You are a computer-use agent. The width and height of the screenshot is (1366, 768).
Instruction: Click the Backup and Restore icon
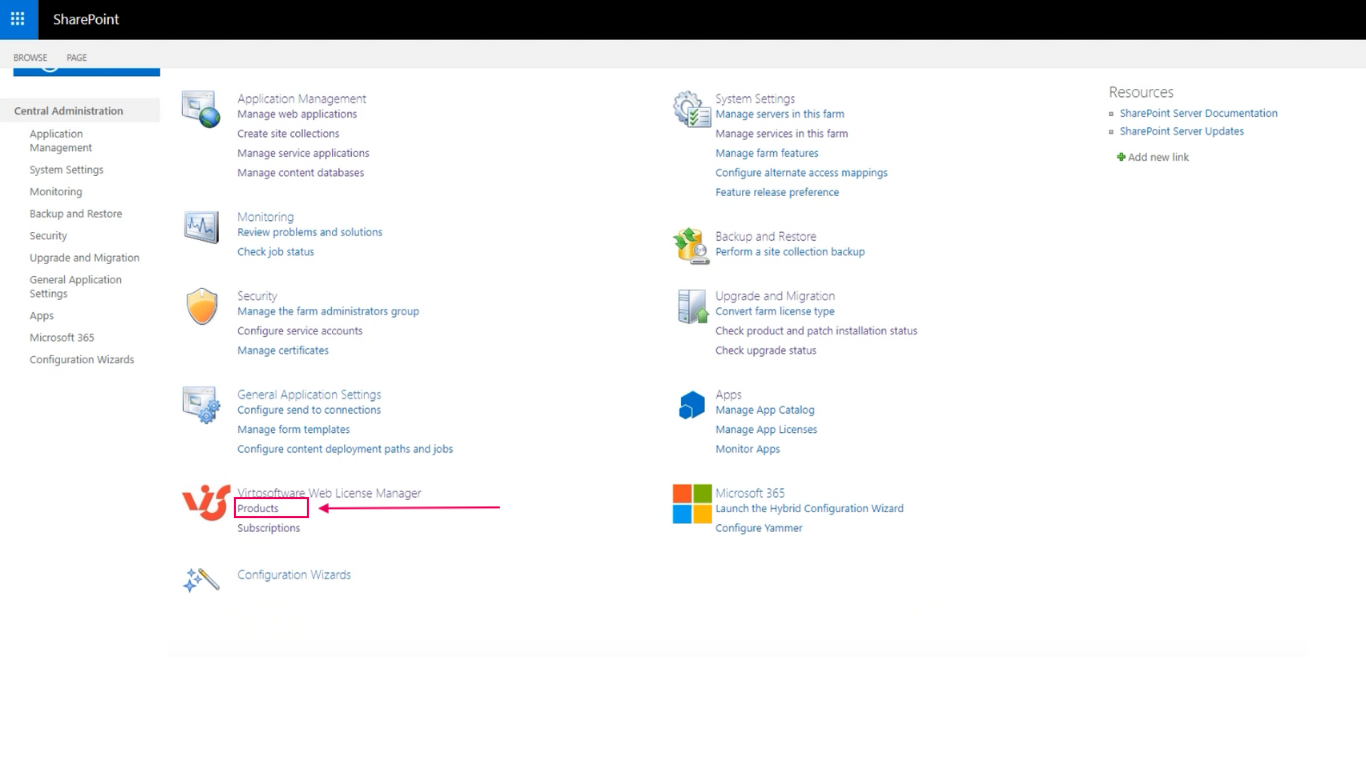(x=691, y=244)
